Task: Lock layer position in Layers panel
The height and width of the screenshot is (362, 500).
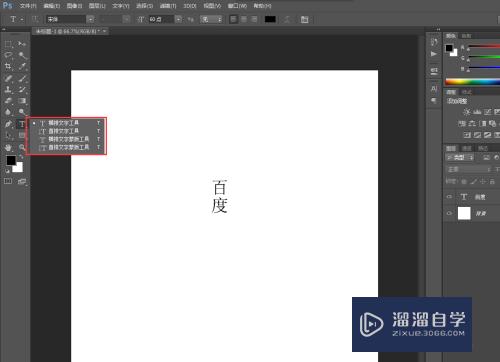Action: point(483,181)
